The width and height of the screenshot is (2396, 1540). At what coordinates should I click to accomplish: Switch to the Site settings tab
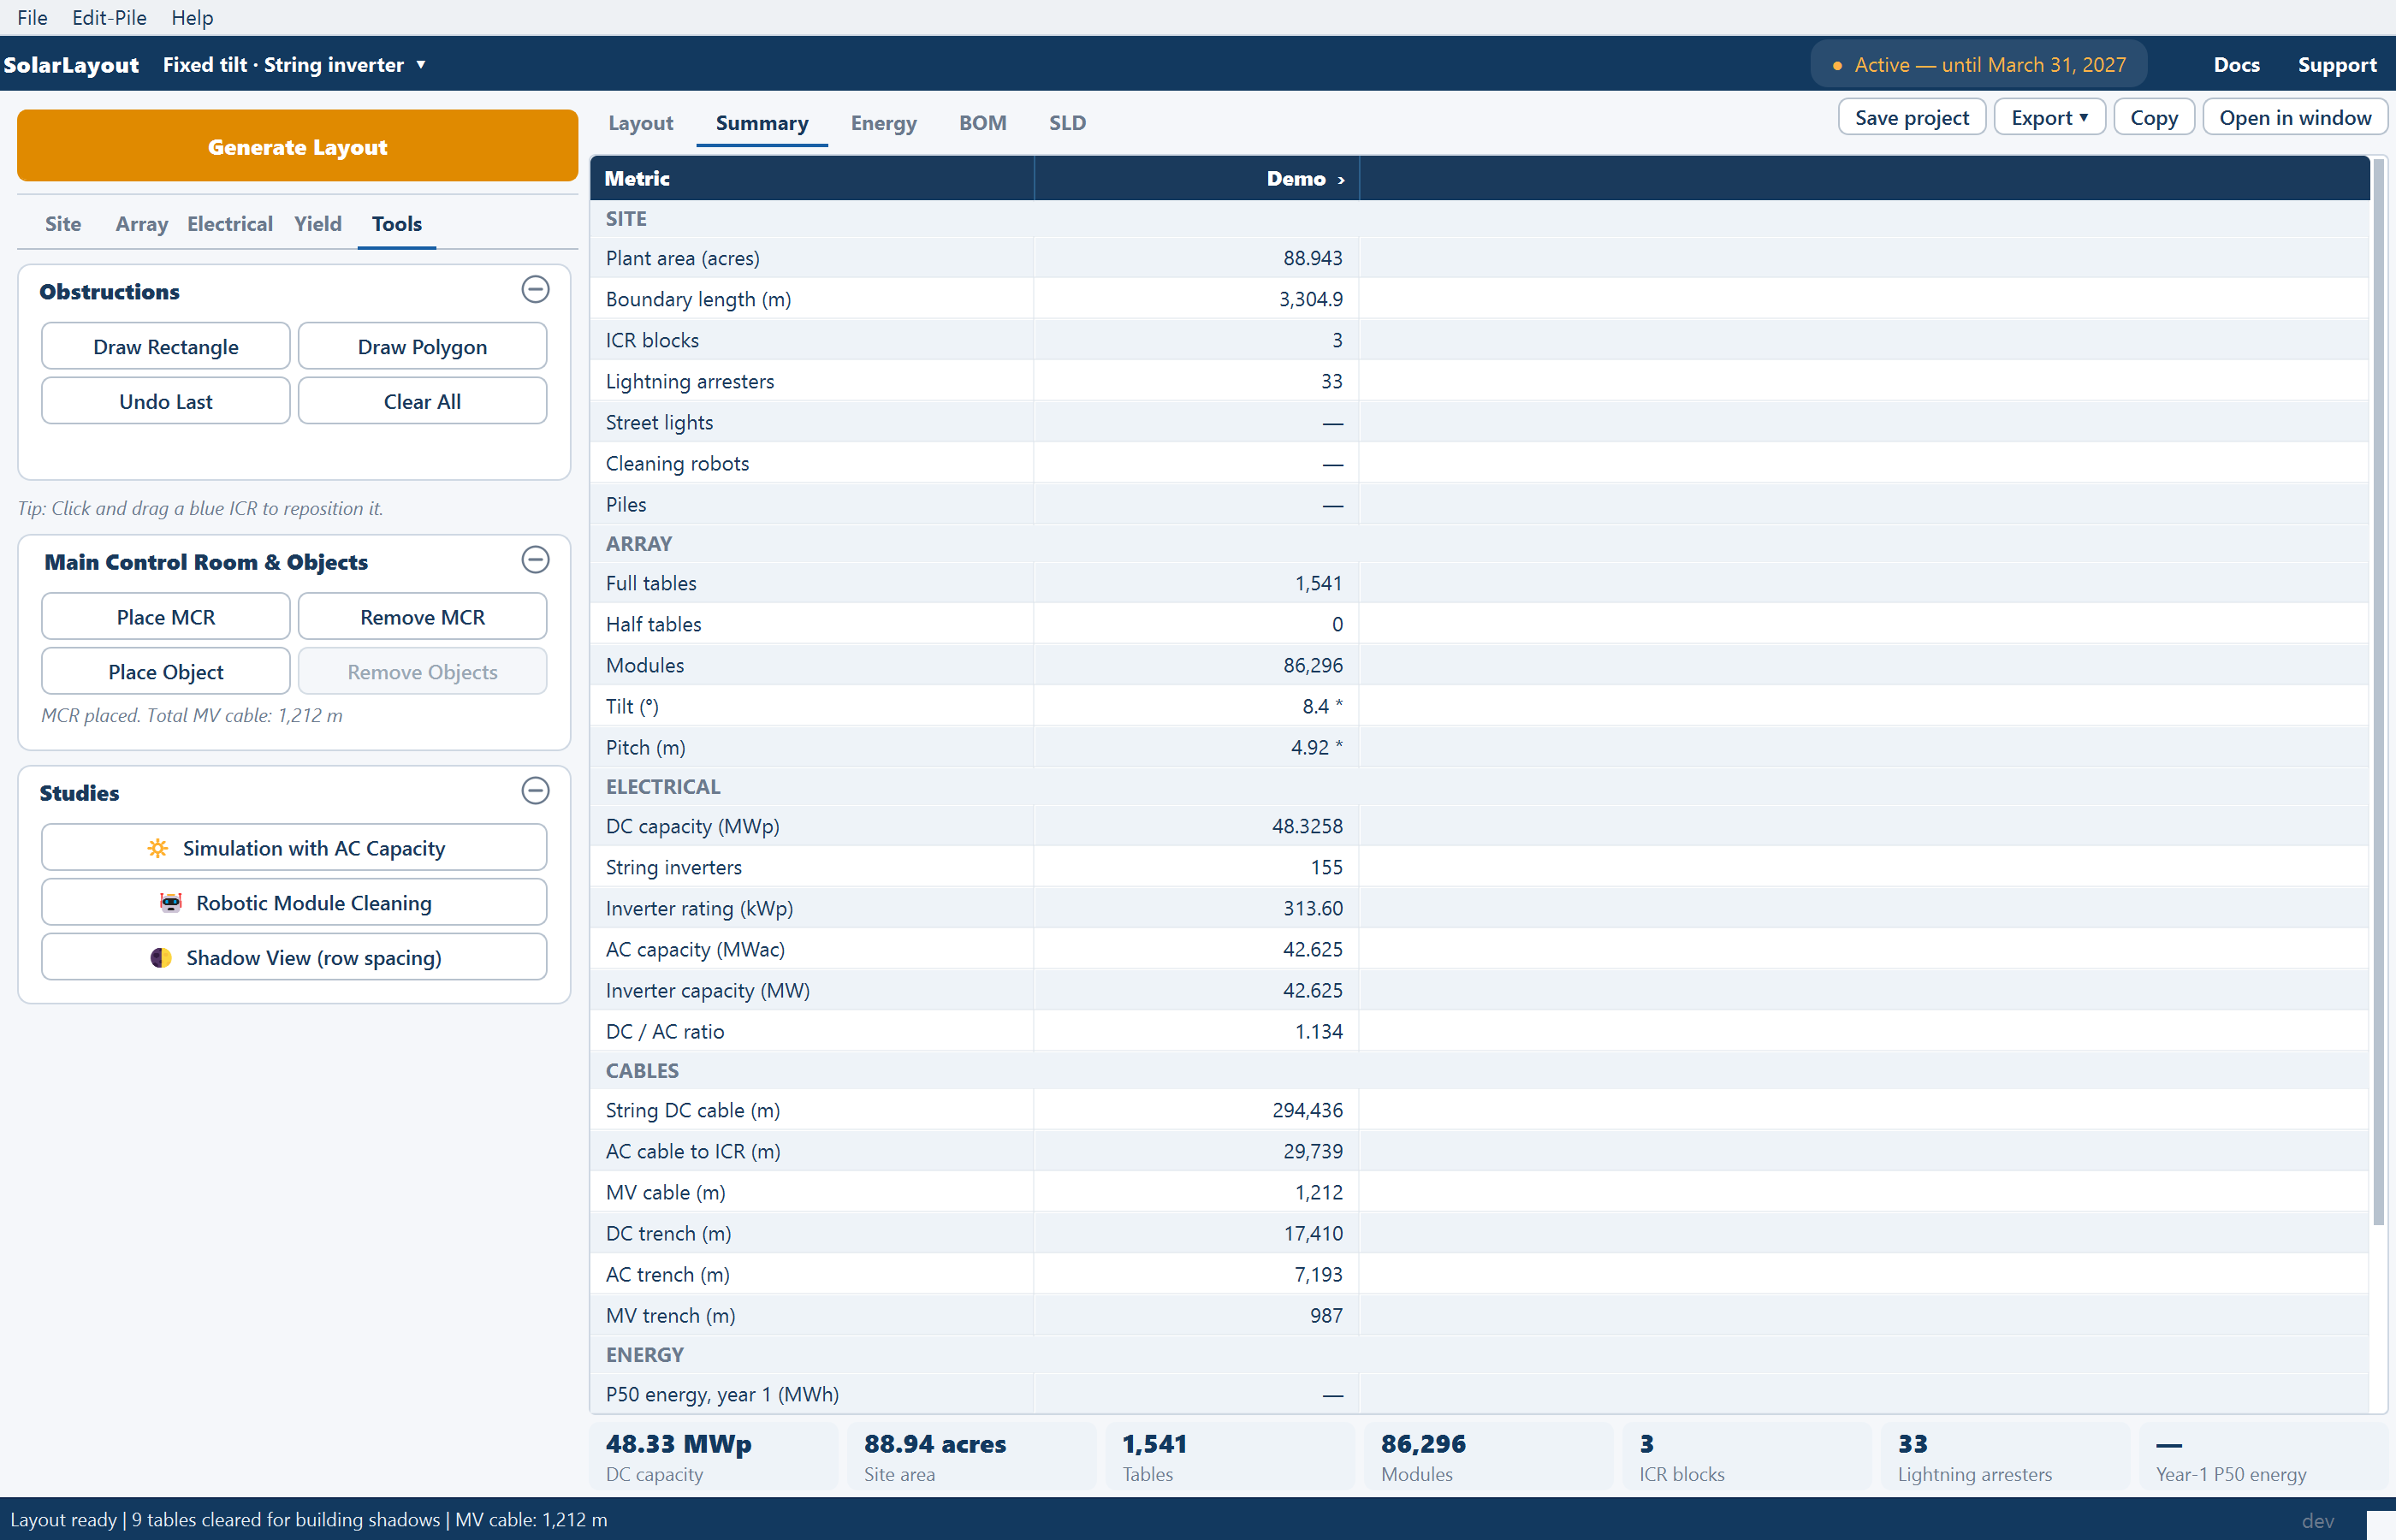coord(63,224)
